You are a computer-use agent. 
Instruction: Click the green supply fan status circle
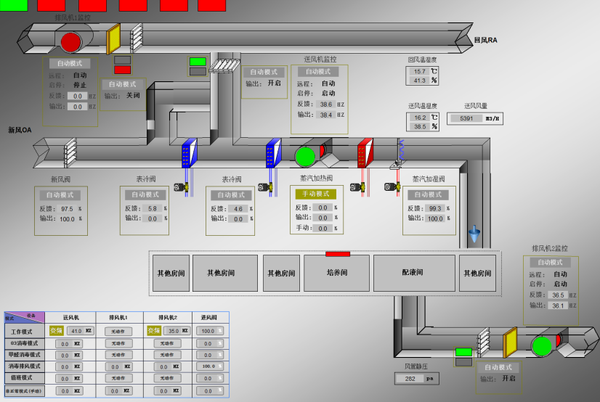(305, 156)
